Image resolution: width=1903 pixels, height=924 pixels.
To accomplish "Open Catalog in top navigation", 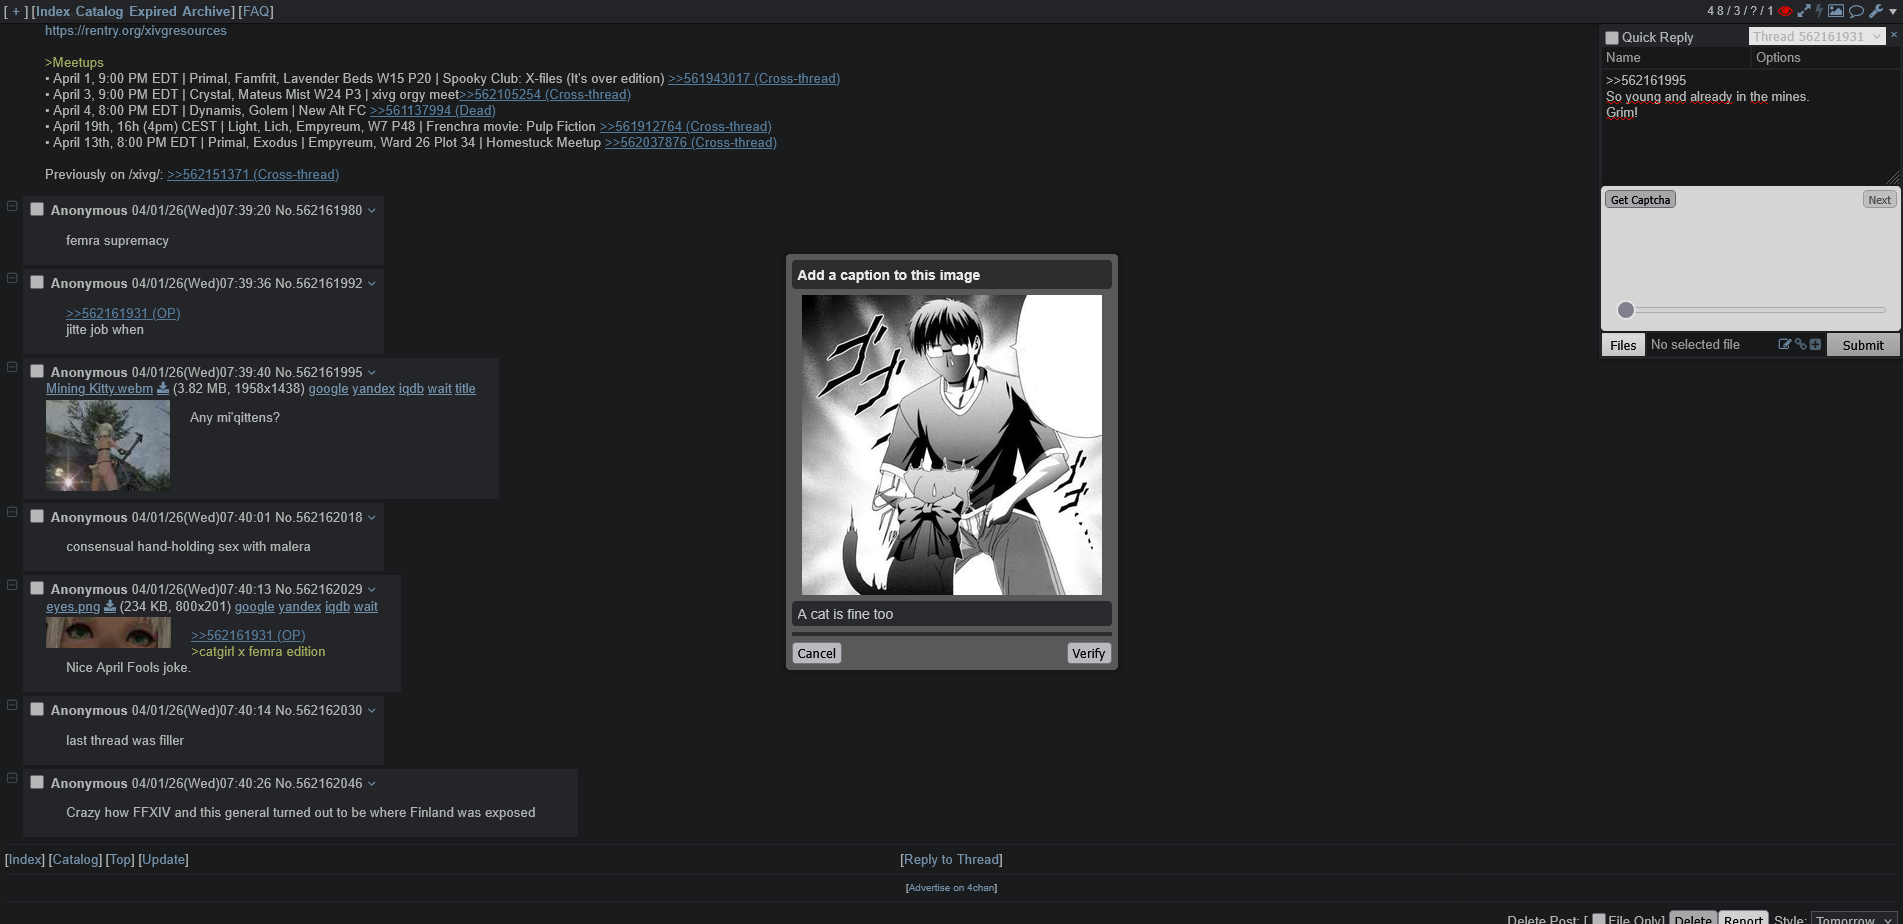I will 100,11.
